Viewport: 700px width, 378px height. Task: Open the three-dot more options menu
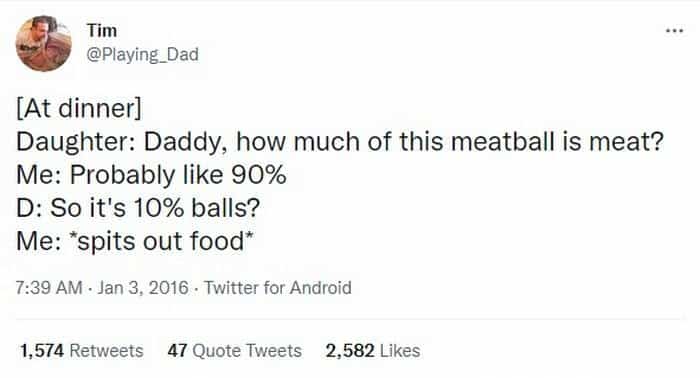pos(674,31)
